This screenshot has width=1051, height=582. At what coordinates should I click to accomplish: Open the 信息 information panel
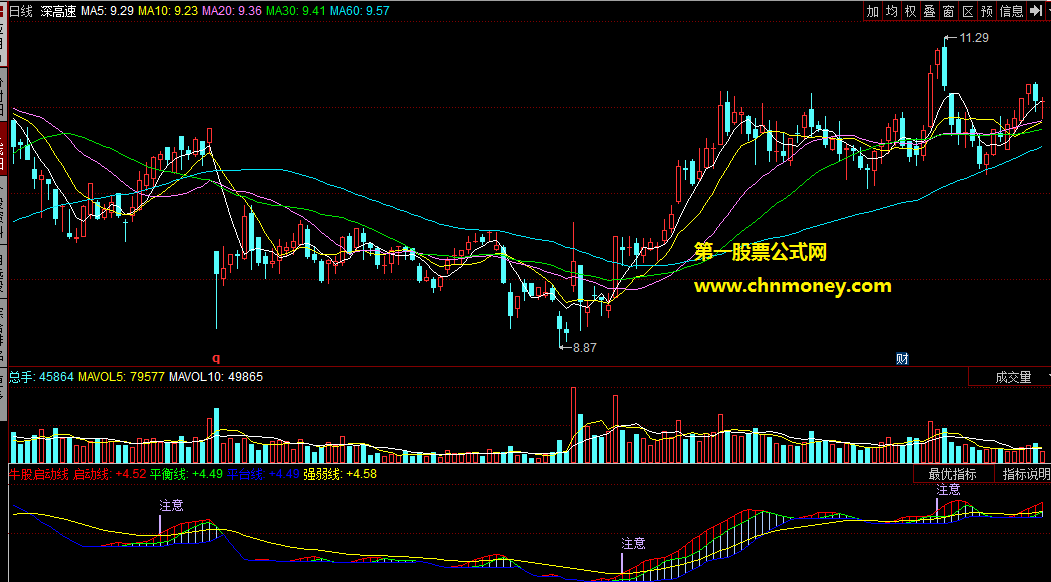(1011, 11)
